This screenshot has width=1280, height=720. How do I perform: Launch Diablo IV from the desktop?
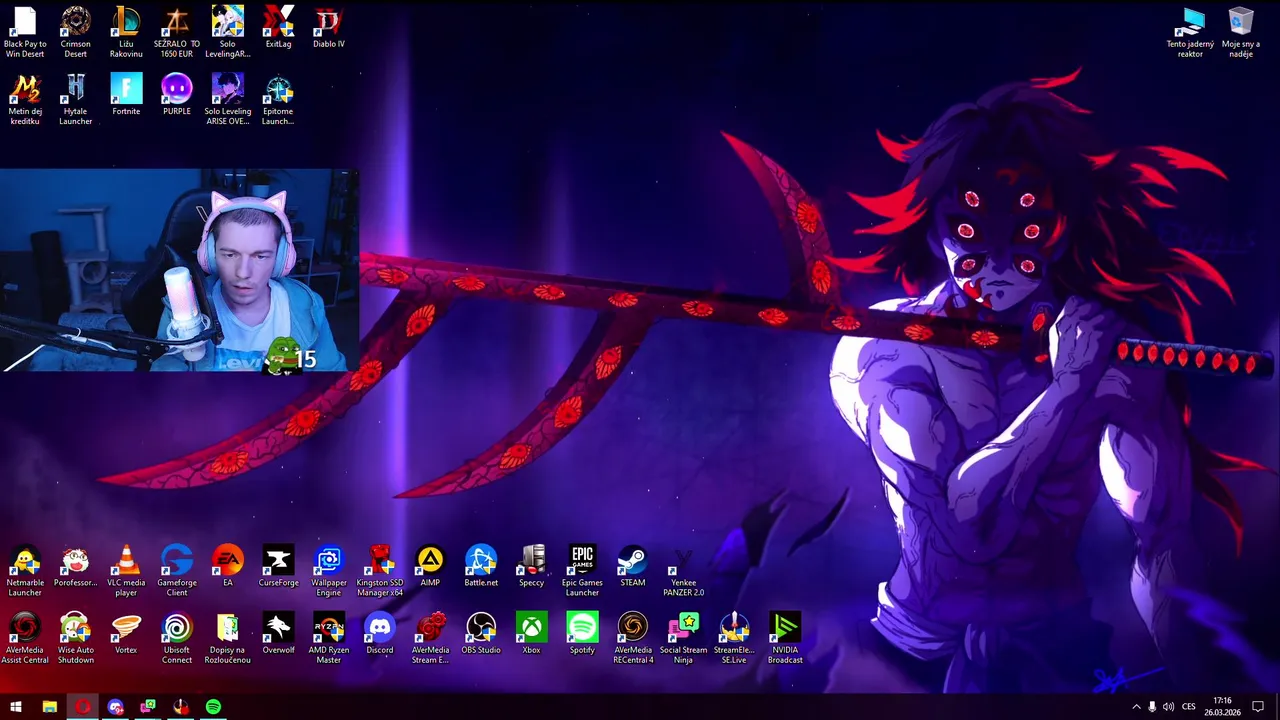[329, 27]
